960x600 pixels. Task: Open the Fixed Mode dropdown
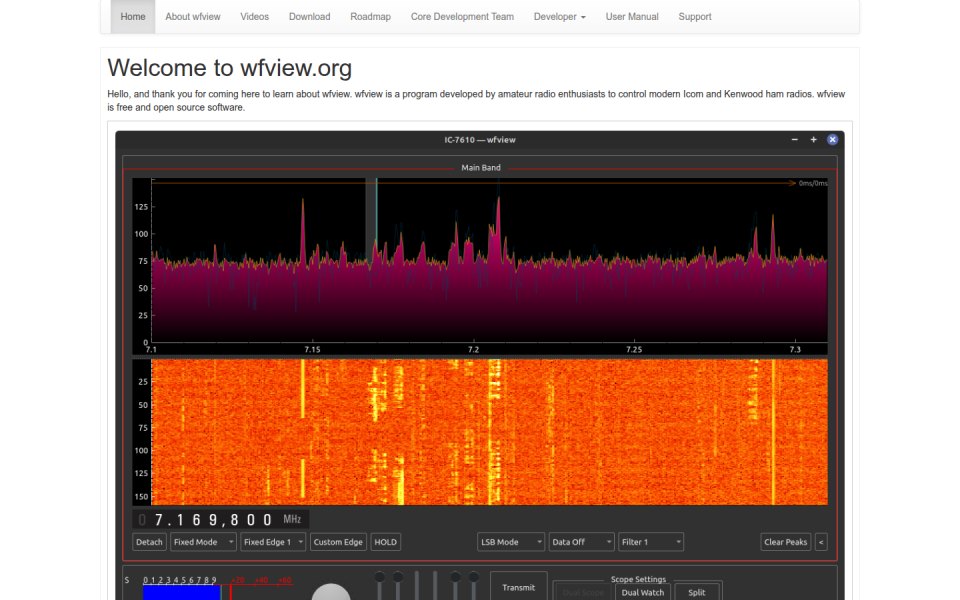pos(203,542)
